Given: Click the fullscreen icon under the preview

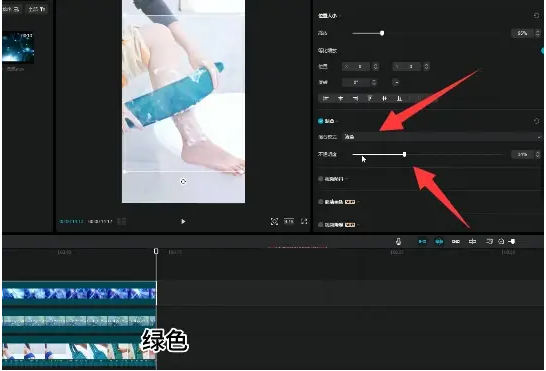Looking at the screenshot, I should coord(304,221).
